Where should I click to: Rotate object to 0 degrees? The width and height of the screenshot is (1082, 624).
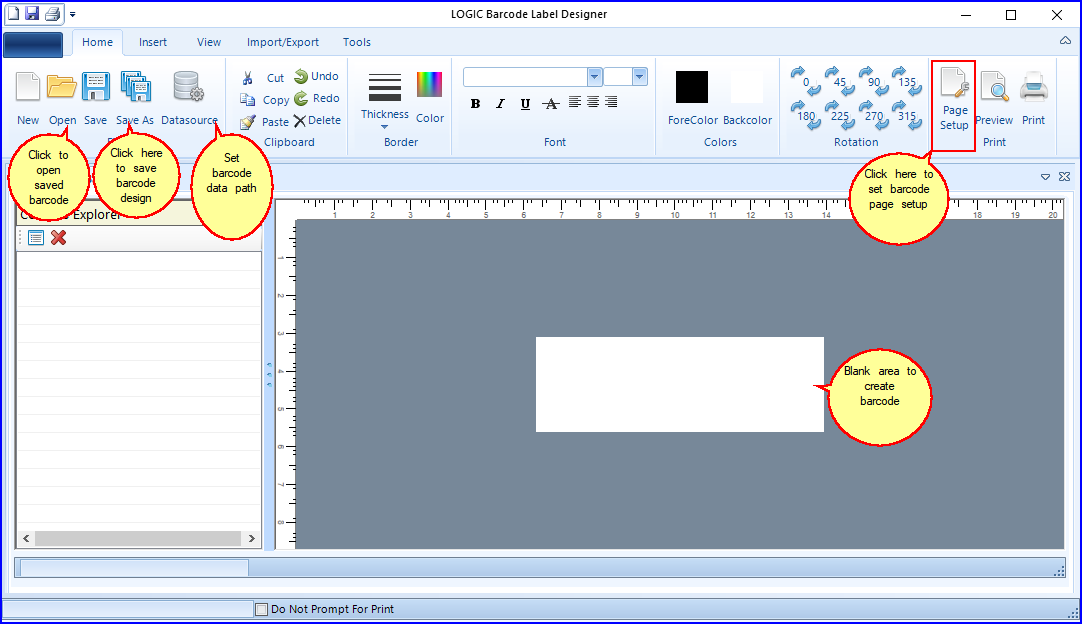coord(806,81)
